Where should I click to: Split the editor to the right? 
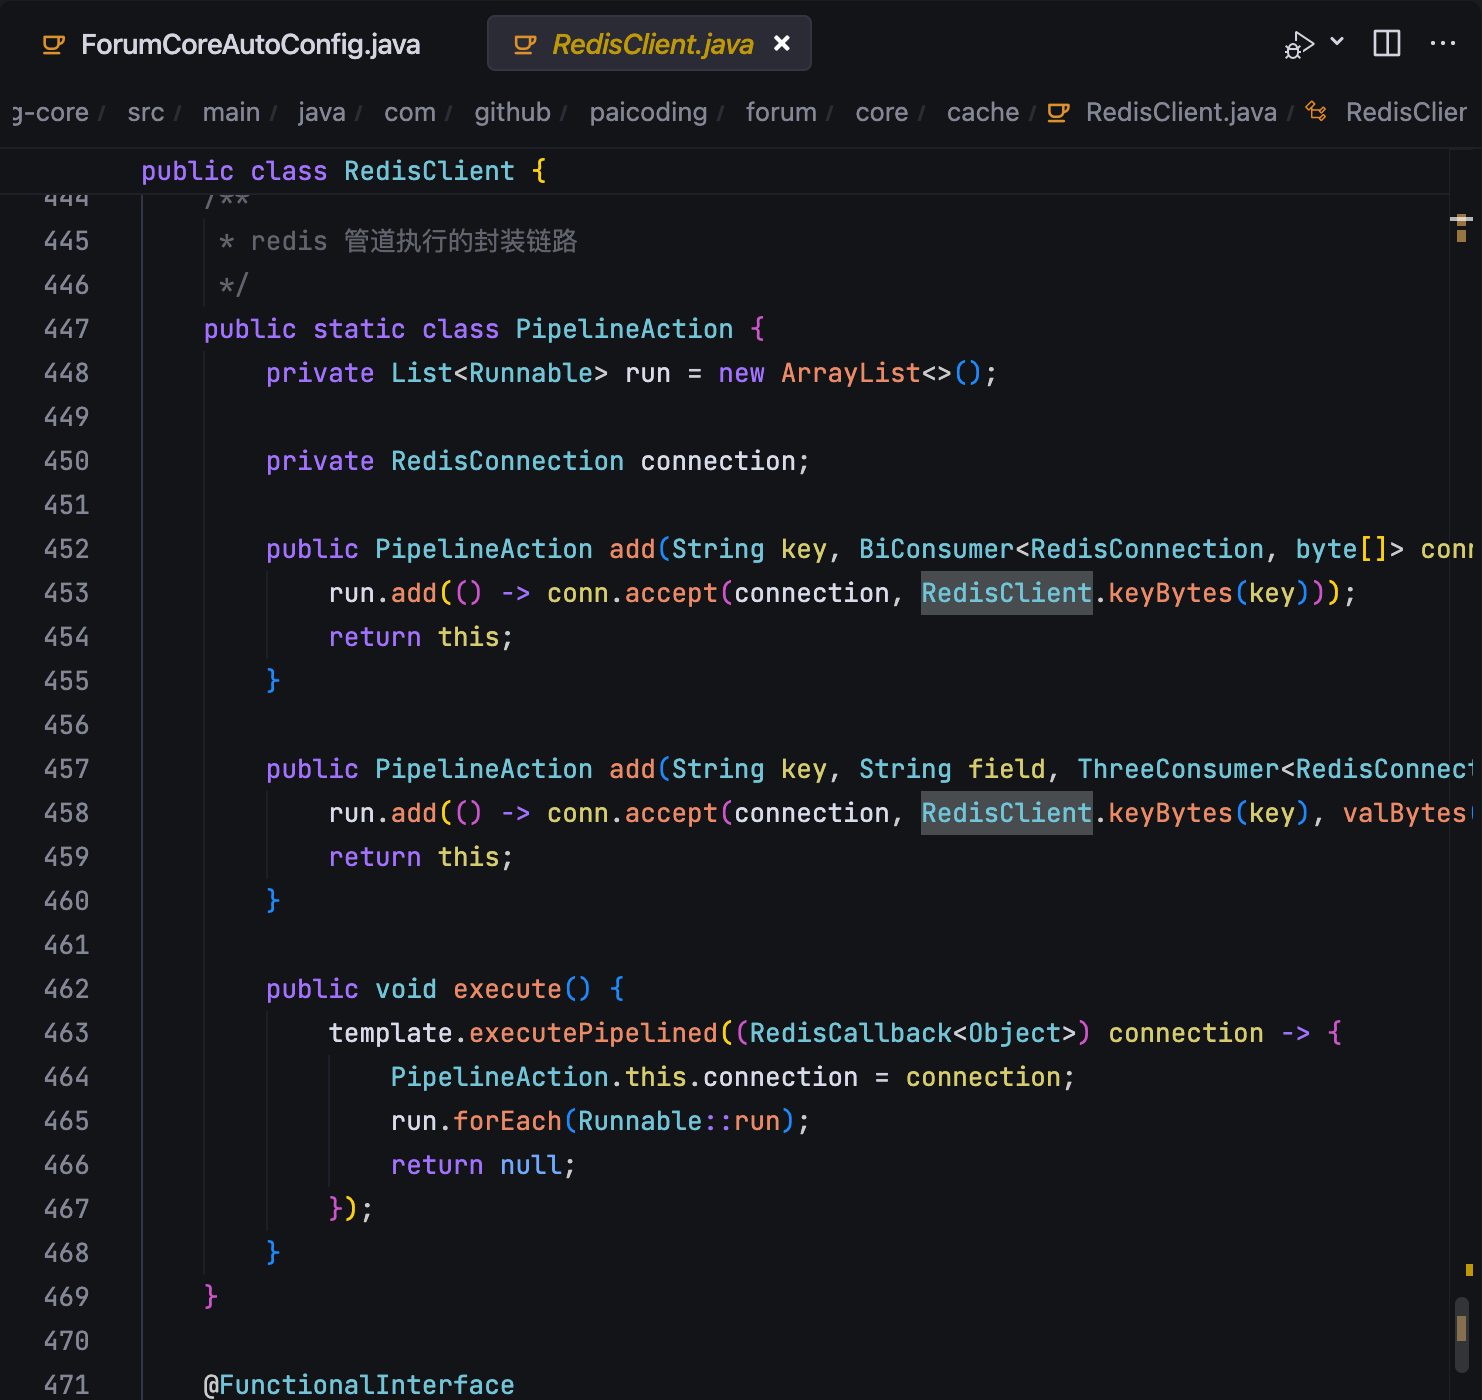pyautogui.click(x=1386, y=43)
